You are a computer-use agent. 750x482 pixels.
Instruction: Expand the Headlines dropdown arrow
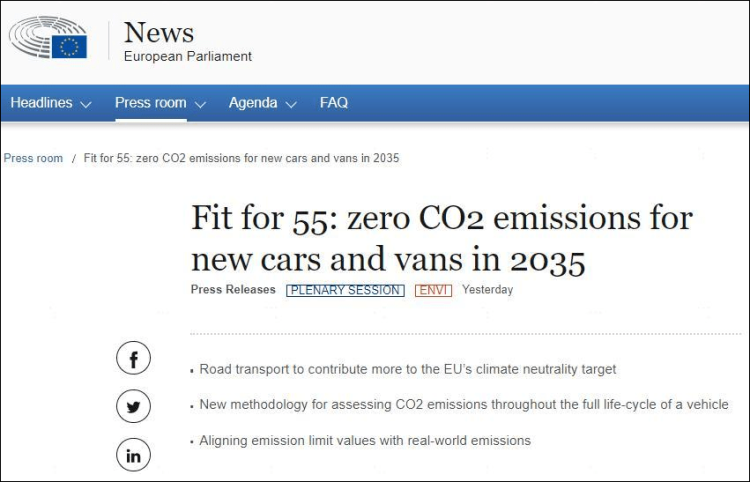pos(86,104)
